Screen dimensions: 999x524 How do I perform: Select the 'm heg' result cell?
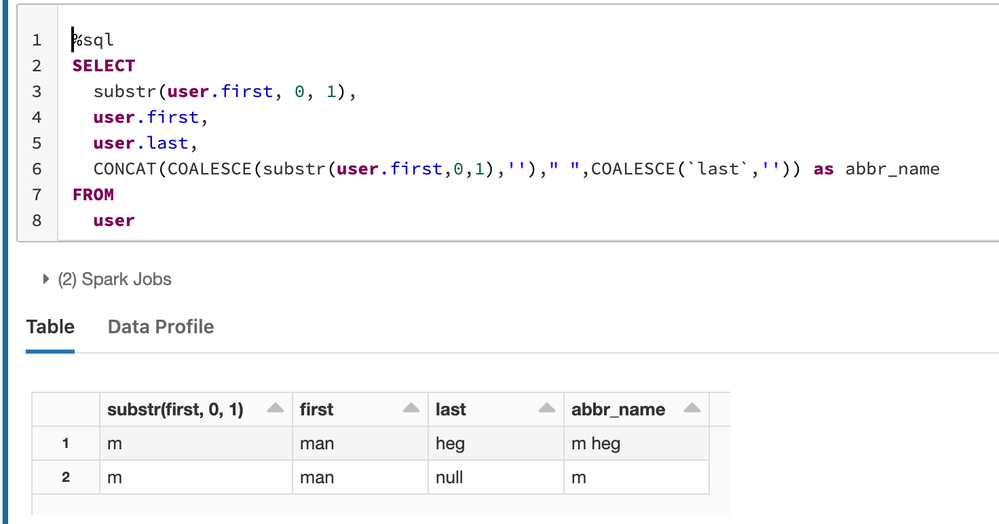596,444
